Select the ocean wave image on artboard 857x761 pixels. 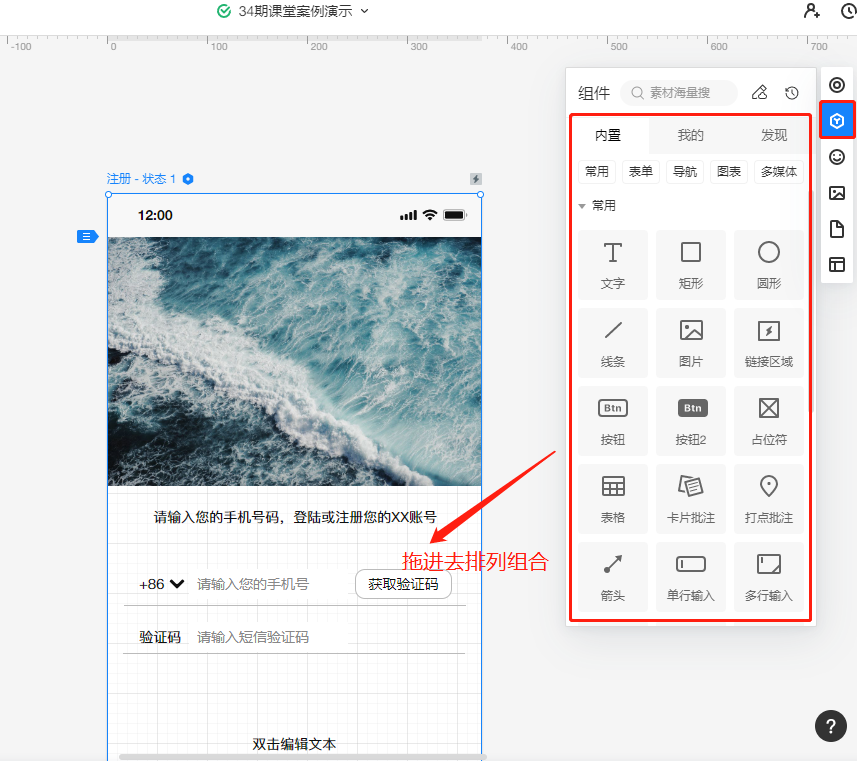click(295, 361)
